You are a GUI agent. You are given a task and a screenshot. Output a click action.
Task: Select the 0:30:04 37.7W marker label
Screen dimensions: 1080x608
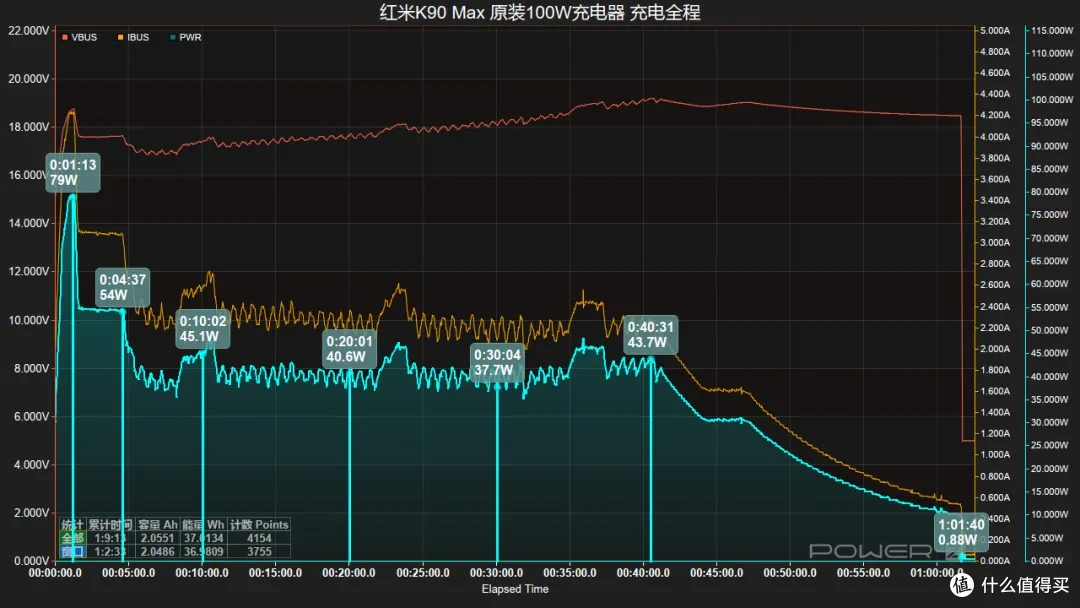tap(497, 362)
